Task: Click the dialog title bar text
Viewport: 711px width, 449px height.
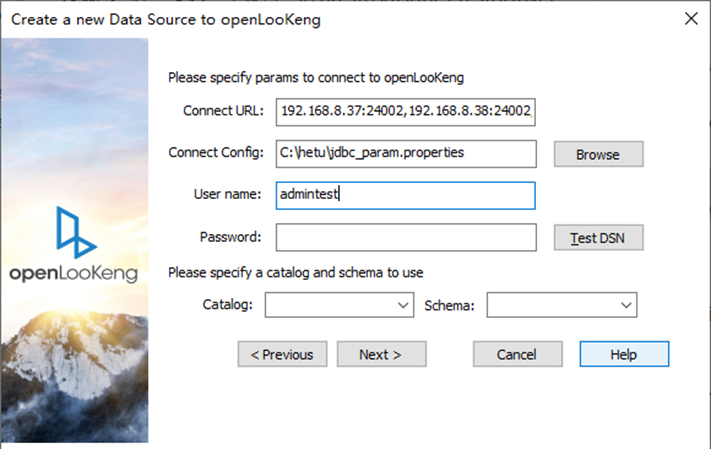Action: tap(166, 20)
